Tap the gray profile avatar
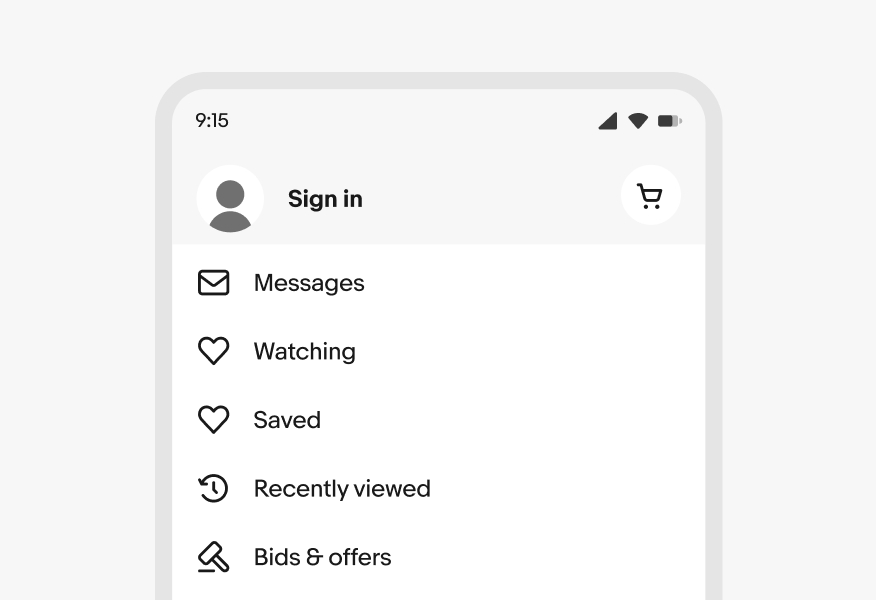This screenshot has height=600, width=876. tap(230, 199)
